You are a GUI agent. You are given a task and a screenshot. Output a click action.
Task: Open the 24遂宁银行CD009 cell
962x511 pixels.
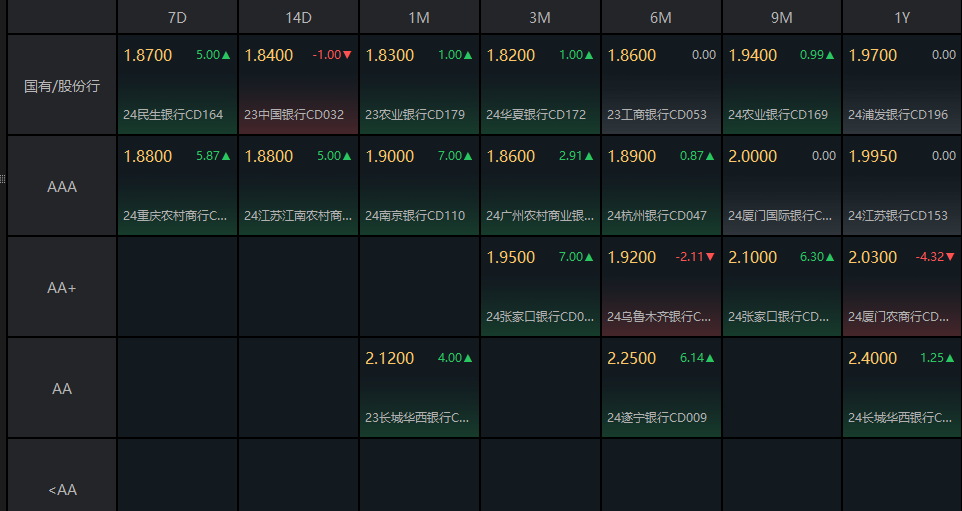tap(661, 388)
